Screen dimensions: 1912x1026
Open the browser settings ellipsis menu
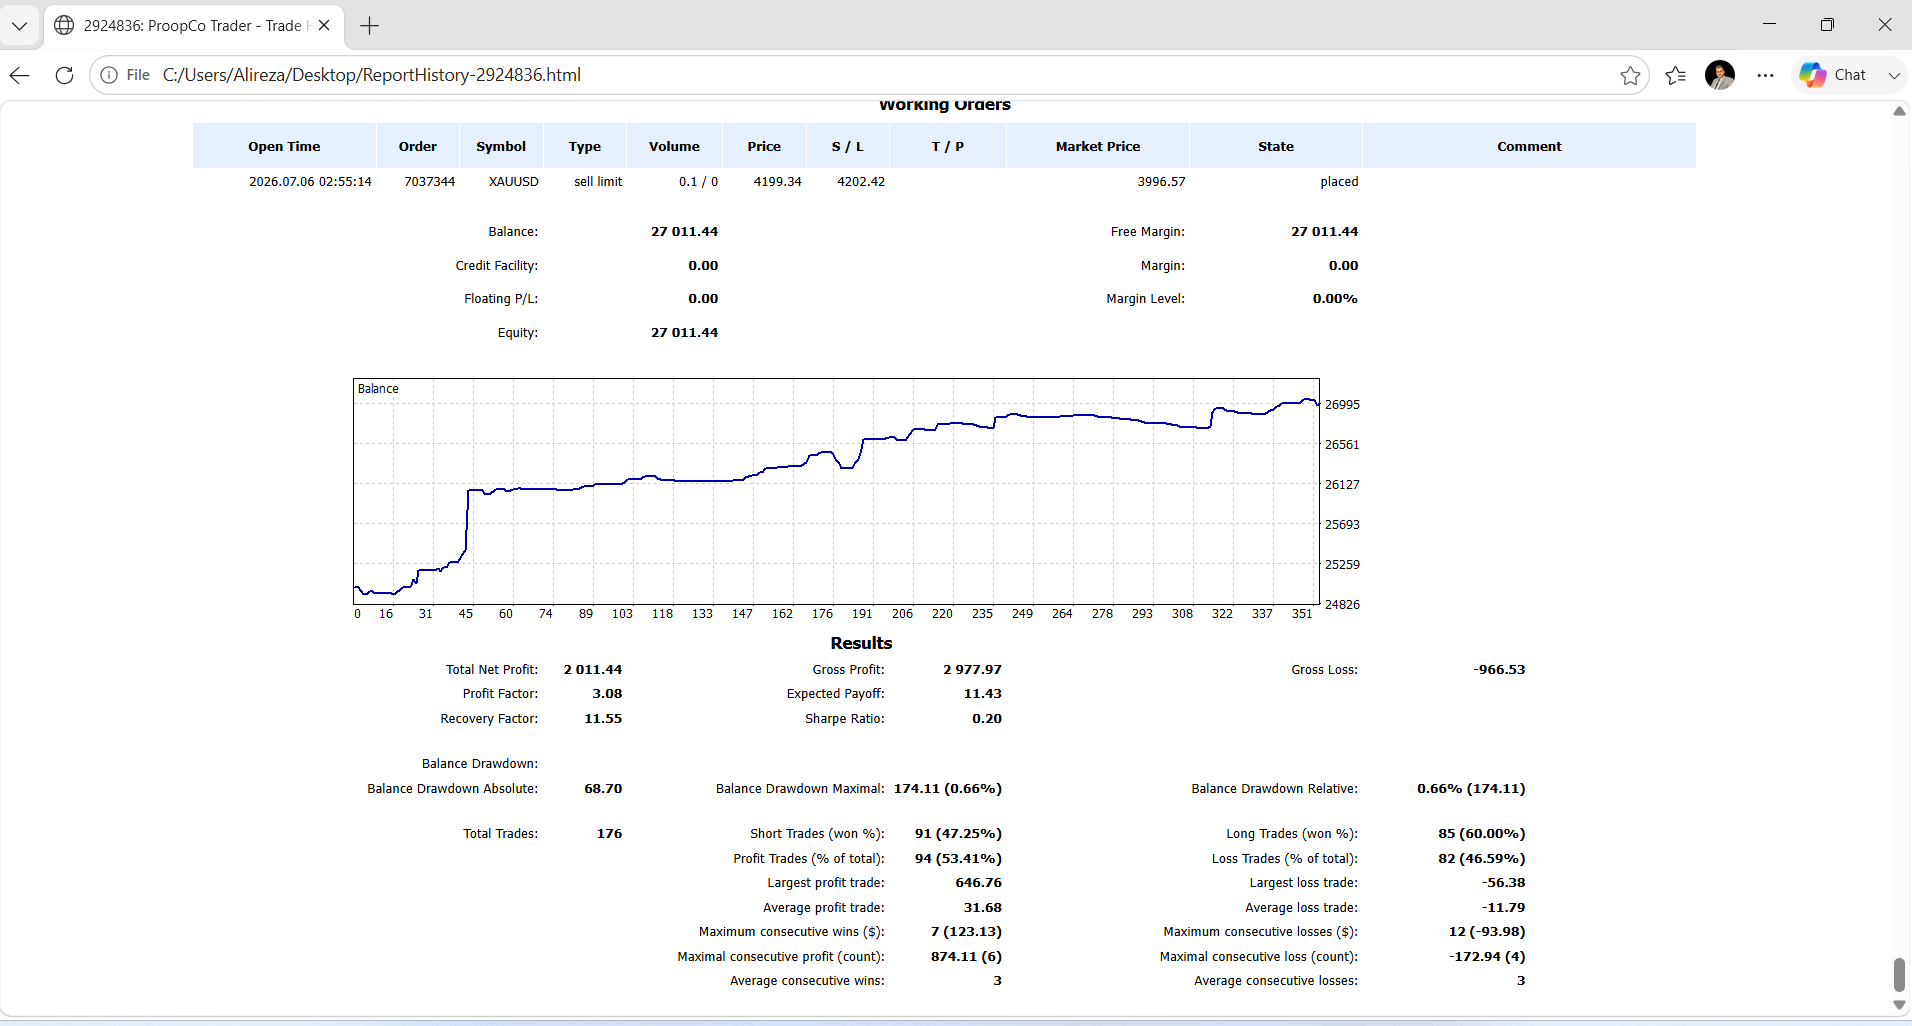point(1766,75)
